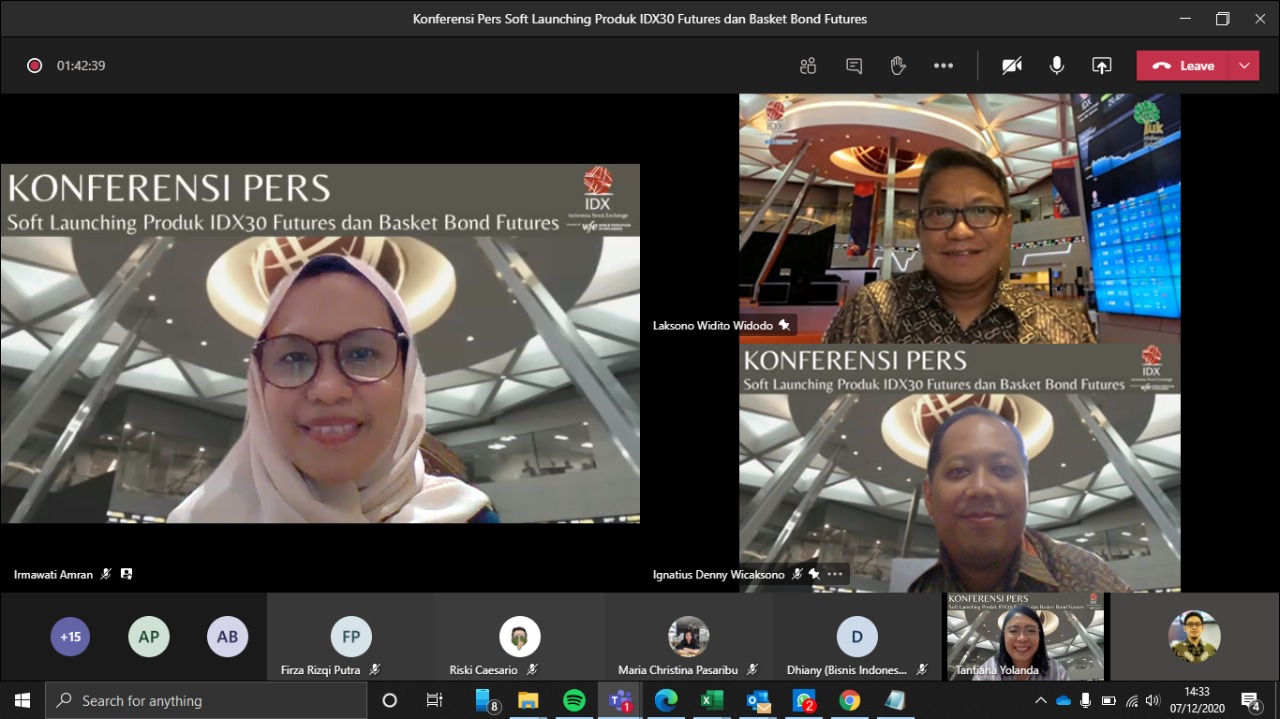Adjust volume from system tray speaker
The width and height of the screenshot is (1280, 719).
[1153, 701]
